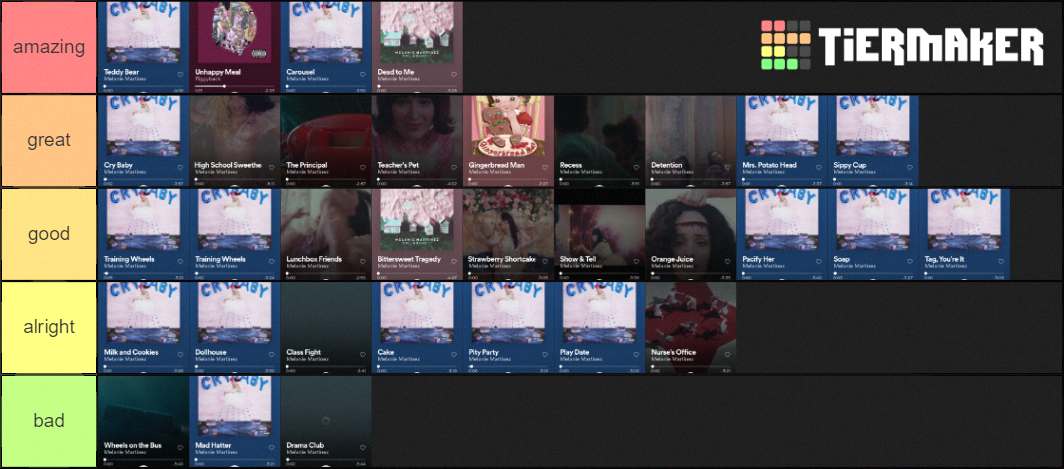Select the orange 'great' tier label
The height and width of the screenshot is (469, 1064).
(x=49, y=140)
